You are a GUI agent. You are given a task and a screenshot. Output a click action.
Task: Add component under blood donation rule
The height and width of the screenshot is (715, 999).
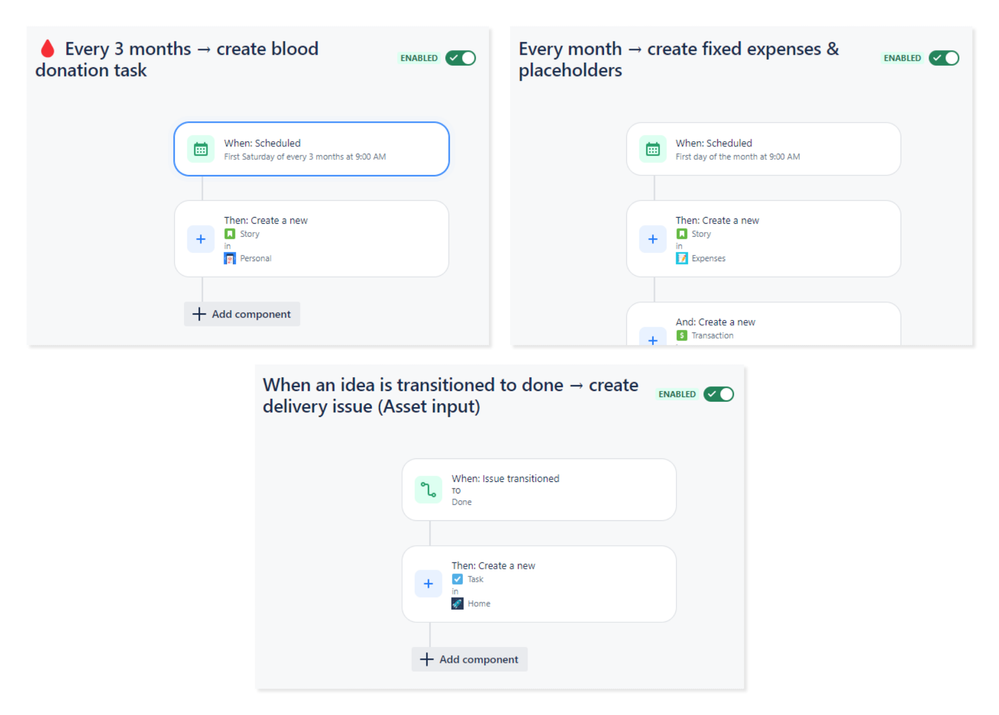click(x=242, y=314)
